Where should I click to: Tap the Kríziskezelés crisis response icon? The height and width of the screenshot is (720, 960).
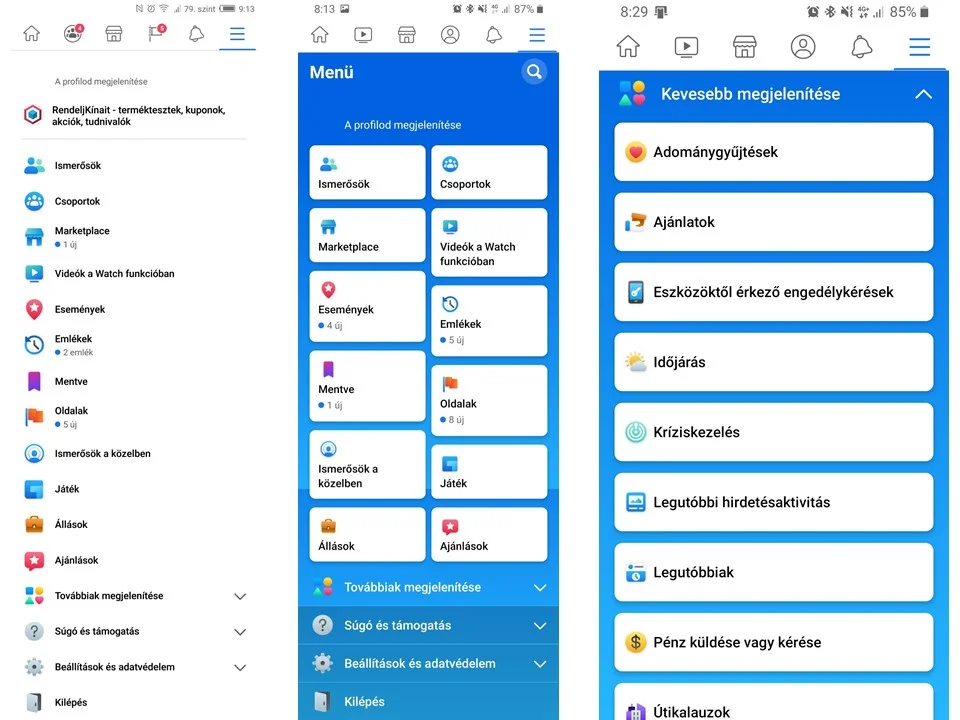[636, 432]
